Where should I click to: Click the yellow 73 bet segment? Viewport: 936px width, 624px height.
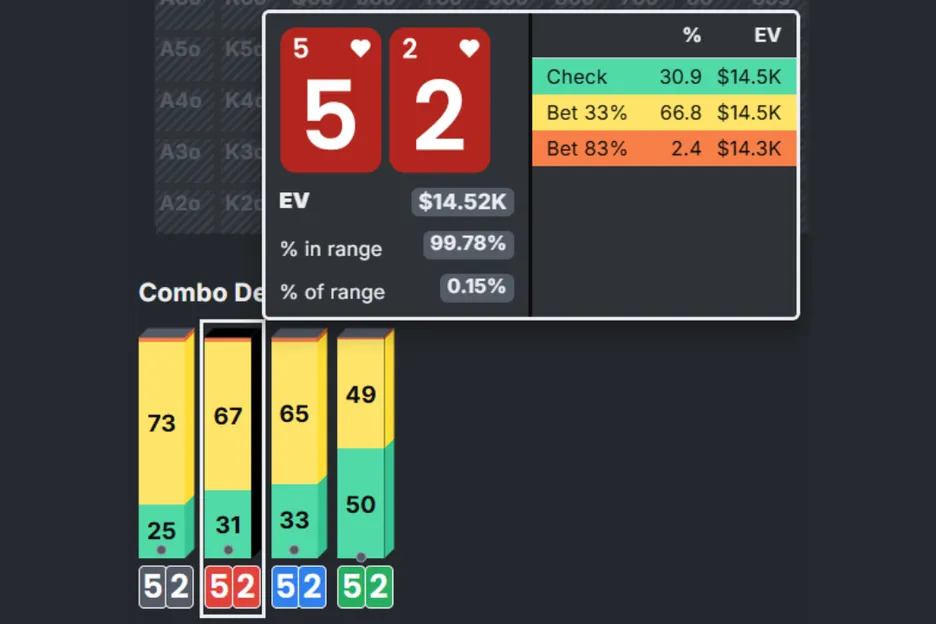click(162, 423)
